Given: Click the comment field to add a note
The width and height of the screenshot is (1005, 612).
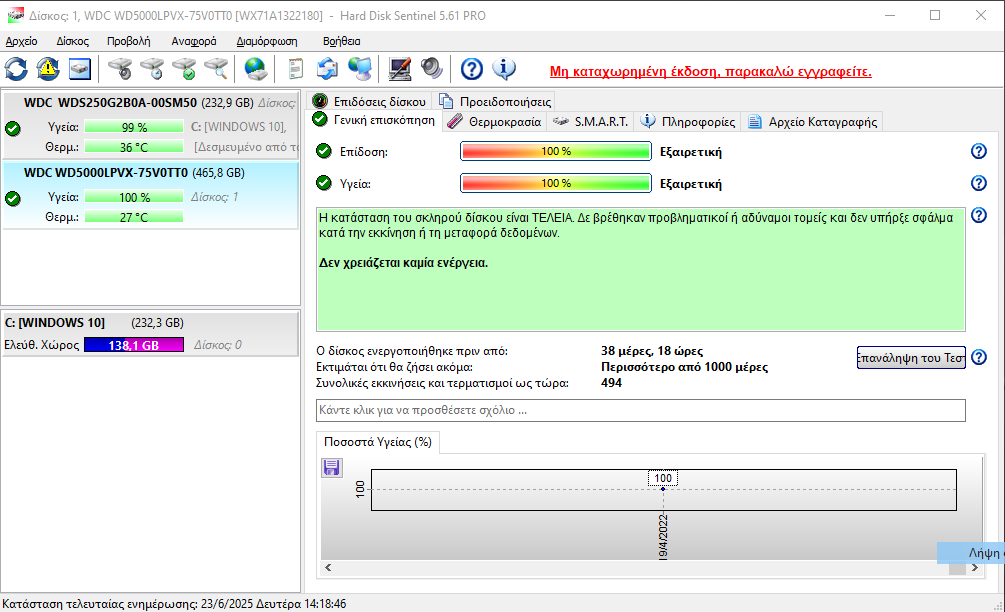Looking at the screenshot, I should 641,410.
